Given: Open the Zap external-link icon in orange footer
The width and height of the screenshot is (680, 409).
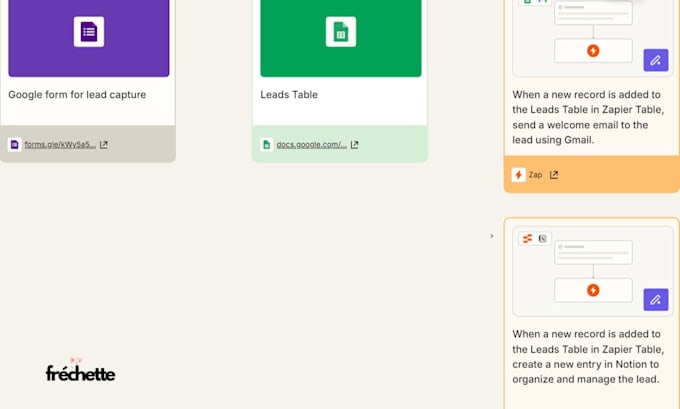Looking at the screenshot, I should pyautogui.click(x=554, y=175).
